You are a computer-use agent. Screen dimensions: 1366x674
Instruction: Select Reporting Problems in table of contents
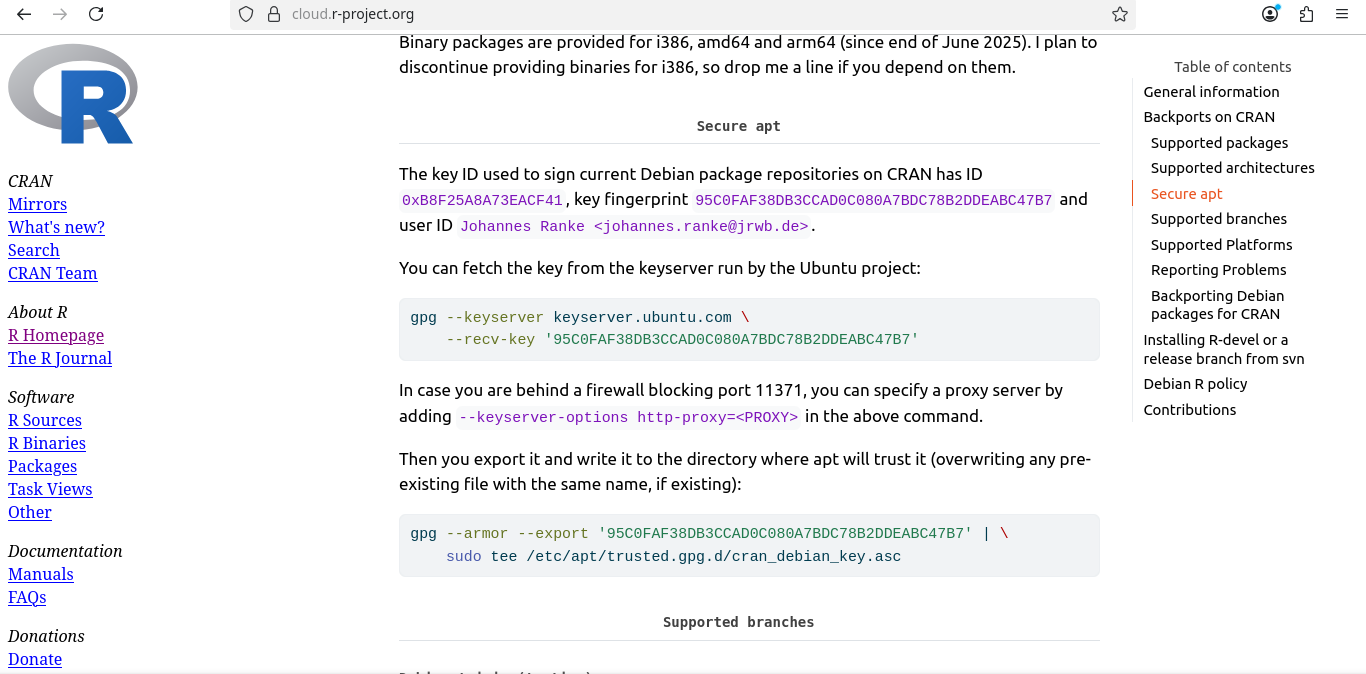pos(1218,270)
